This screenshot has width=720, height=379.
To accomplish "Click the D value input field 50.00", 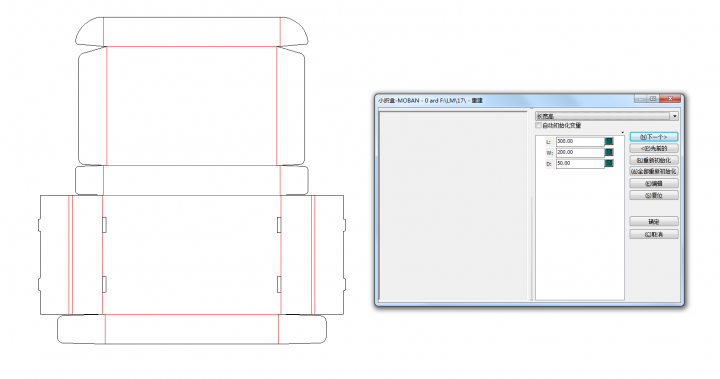I will [x=580, y=164].
